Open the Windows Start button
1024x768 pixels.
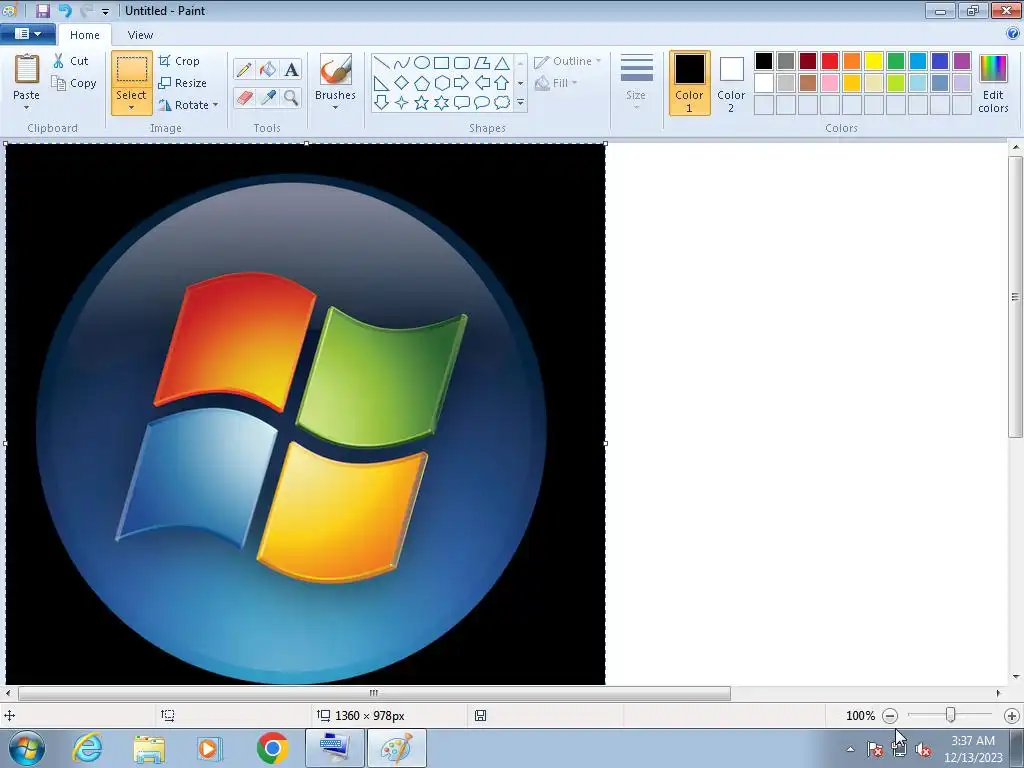point(27,748)
